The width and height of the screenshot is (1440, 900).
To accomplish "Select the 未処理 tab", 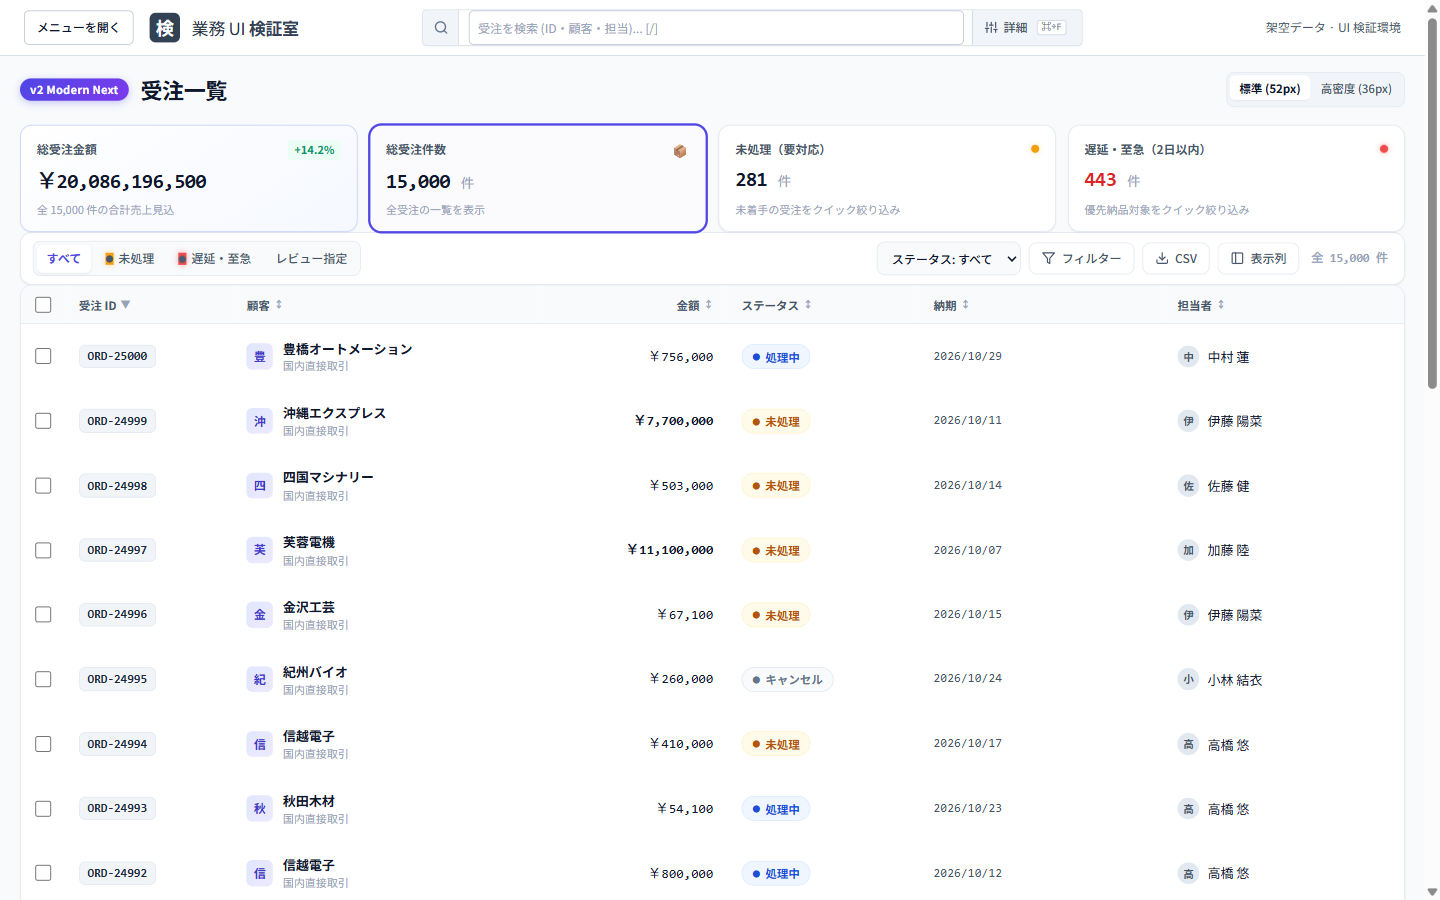I will point(129,259).
